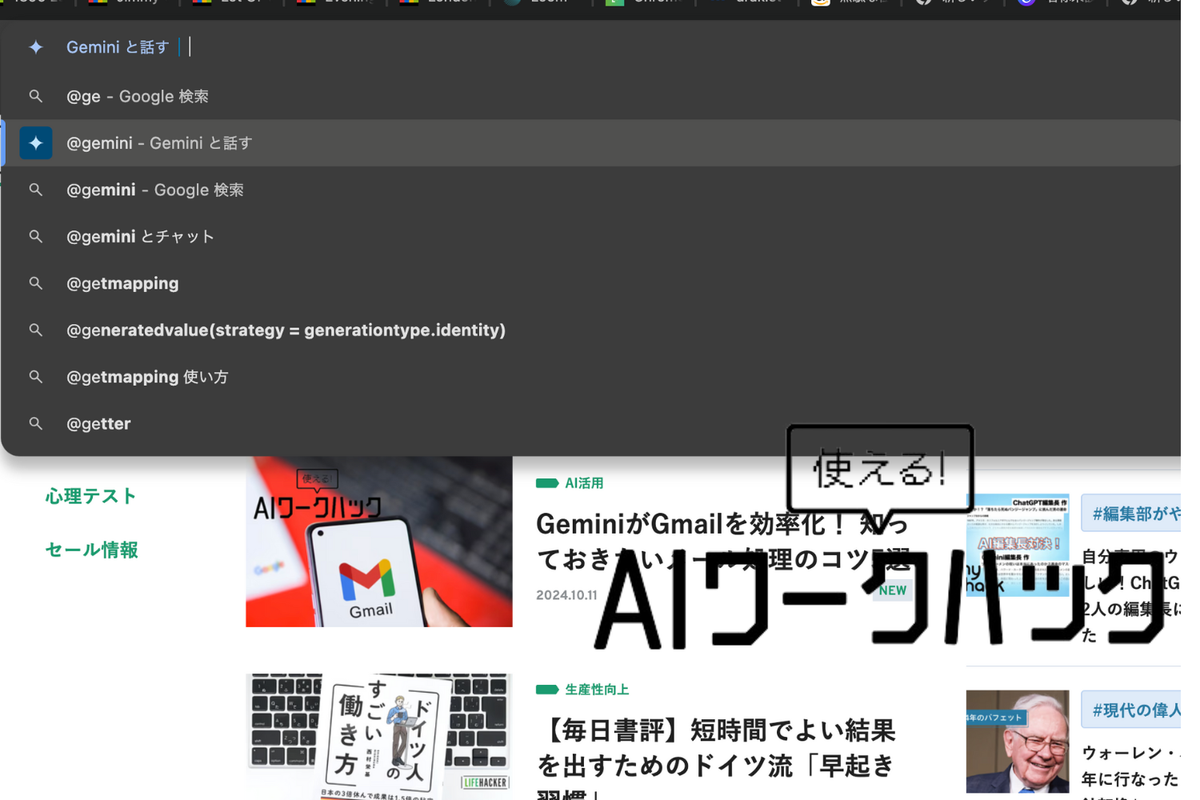The image size is (1200, 800).
Task: Click the Gemini sparkle icon in the address bar
Action: click(x=36, y=47)
